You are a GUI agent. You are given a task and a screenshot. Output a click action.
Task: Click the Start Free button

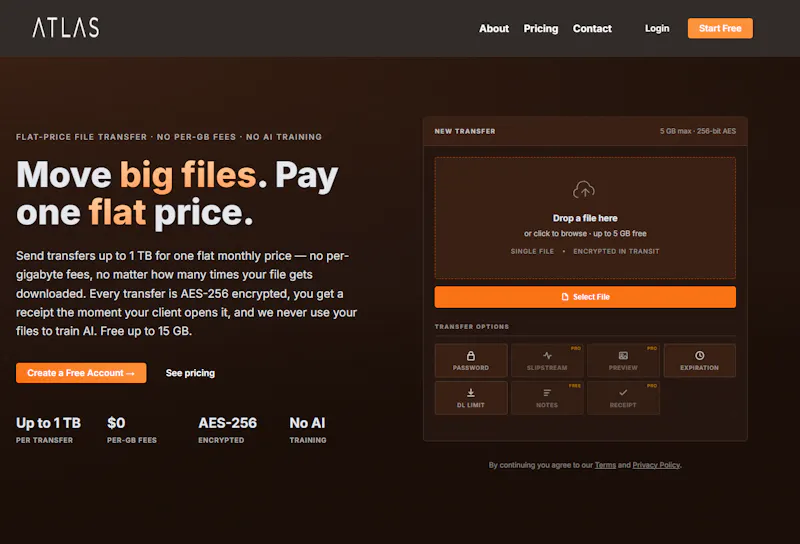pos(720,29)
